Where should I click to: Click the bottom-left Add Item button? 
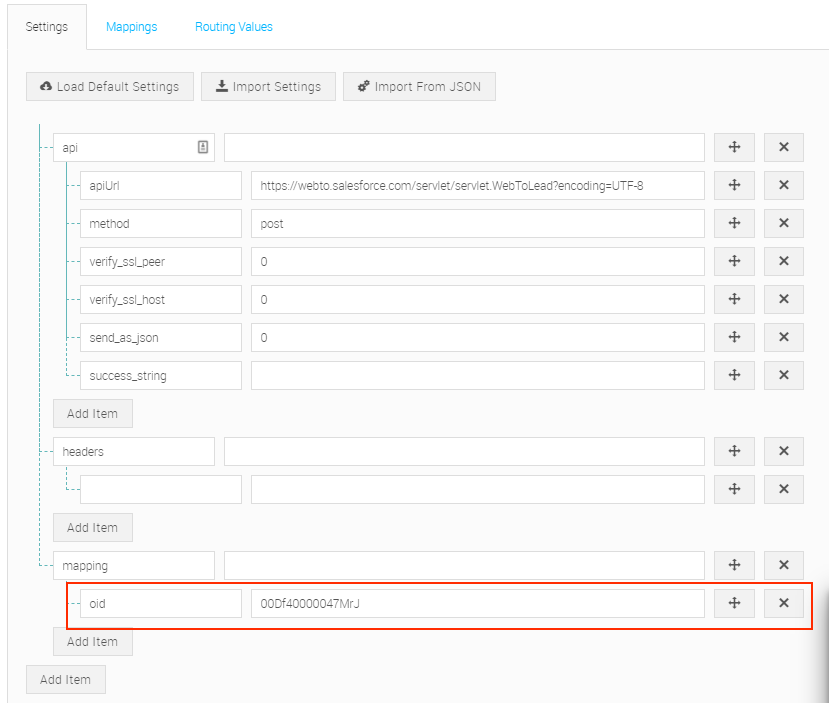[x=65, y=679]
